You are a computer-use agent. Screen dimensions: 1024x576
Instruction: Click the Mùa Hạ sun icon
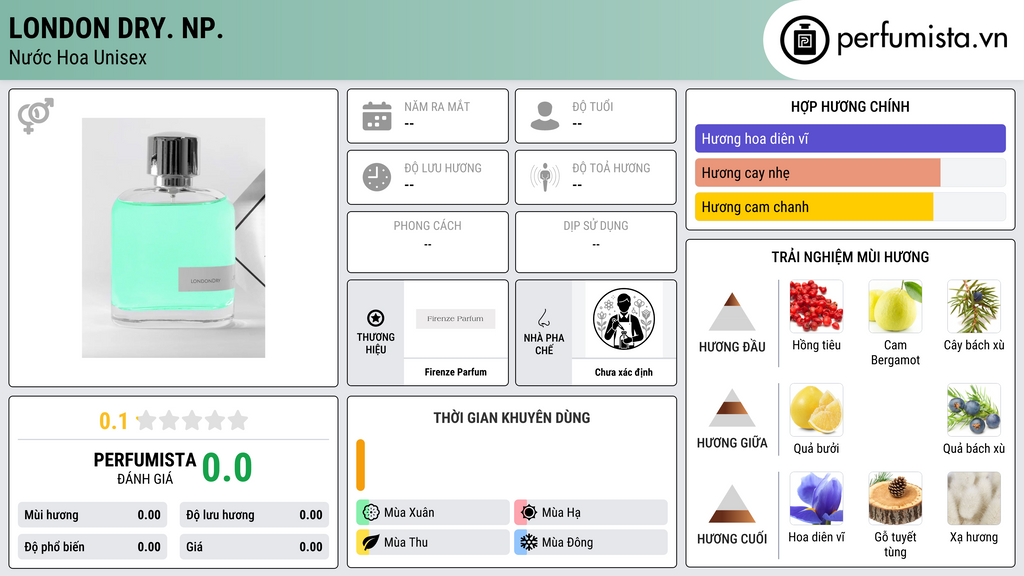coord(529,513)
